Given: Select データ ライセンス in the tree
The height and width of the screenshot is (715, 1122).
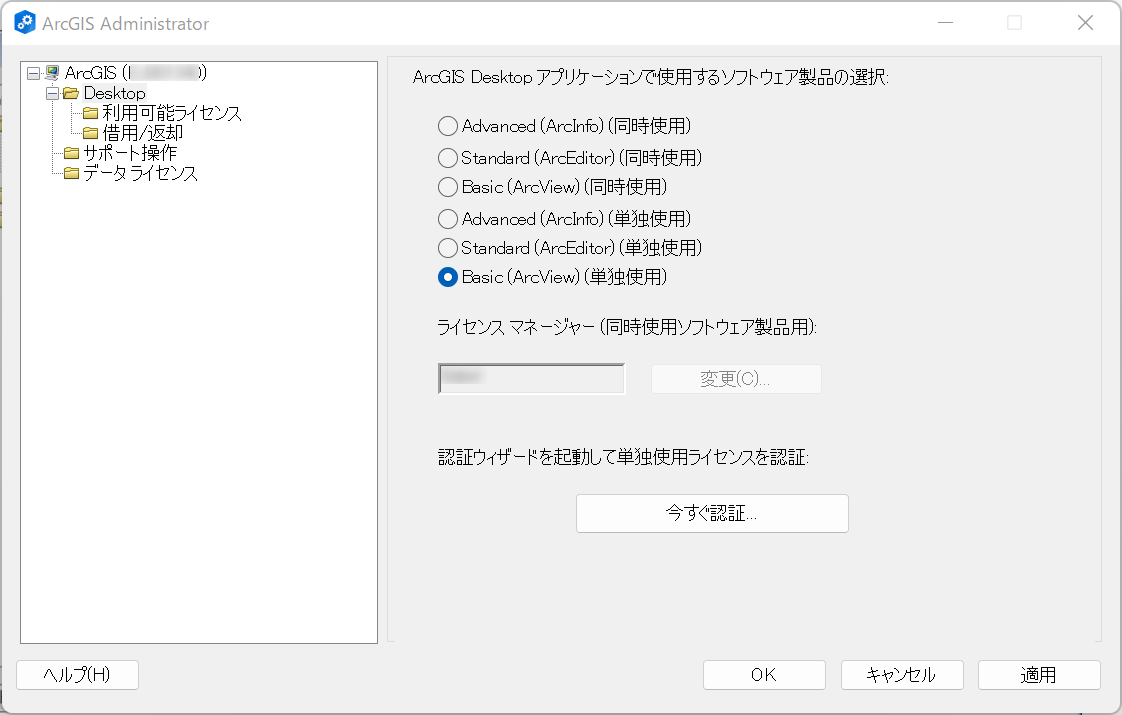Looking at the screenshot, I should coord(140,173).
